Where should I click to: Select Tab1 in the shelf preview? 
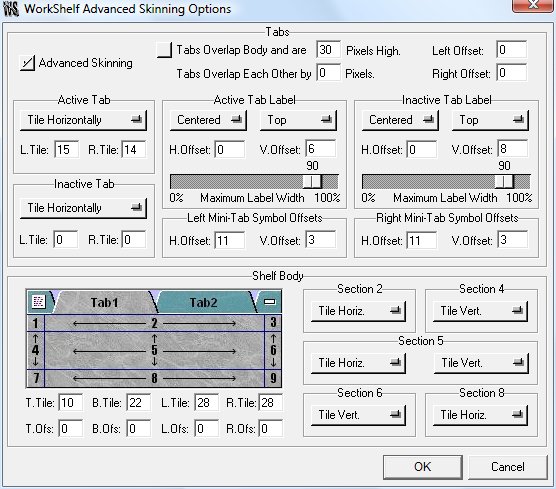104,302
